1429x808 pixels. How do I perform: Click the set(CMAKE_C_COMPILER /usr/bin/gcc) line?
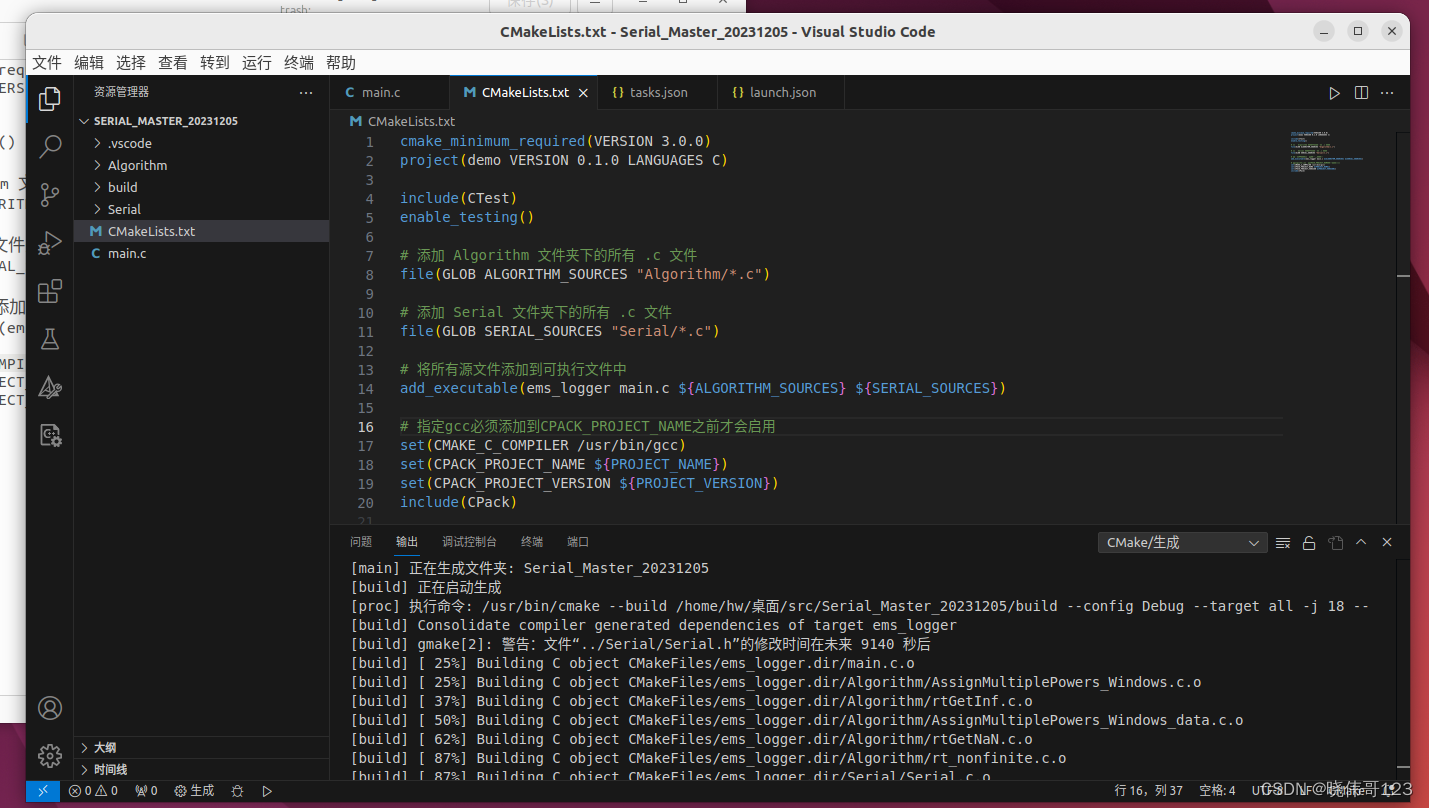click(x=543, y=445)
